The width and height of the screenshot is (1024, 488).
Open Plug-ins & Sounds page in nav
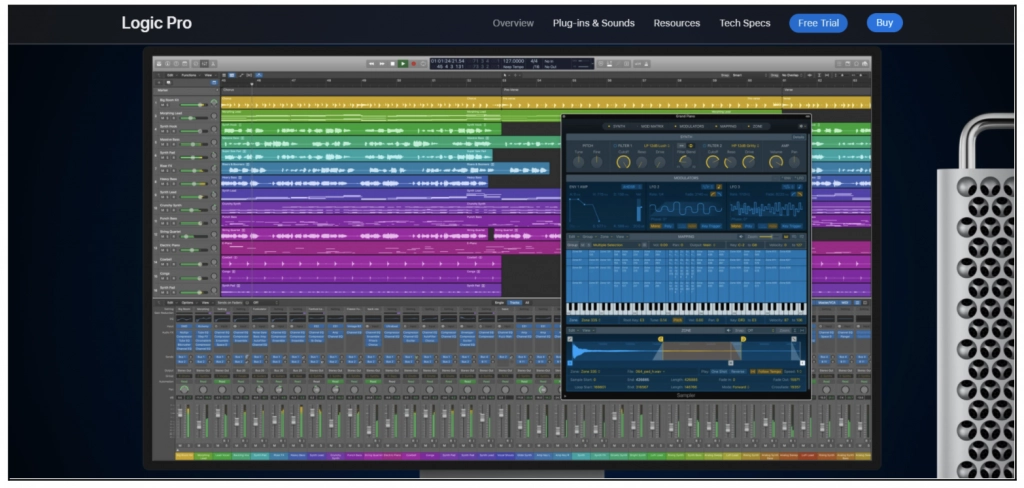593,23
